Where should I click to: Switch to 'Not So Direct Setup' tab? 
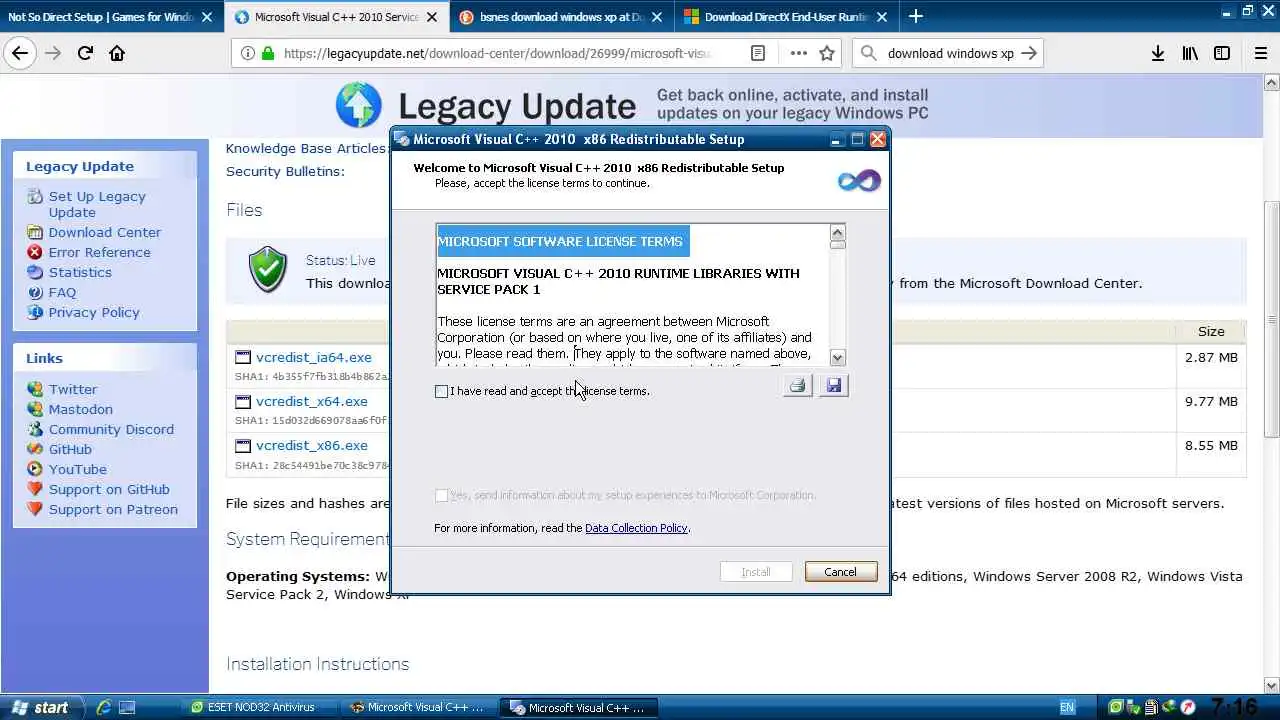pyautogui.click(x=110, y=17)
